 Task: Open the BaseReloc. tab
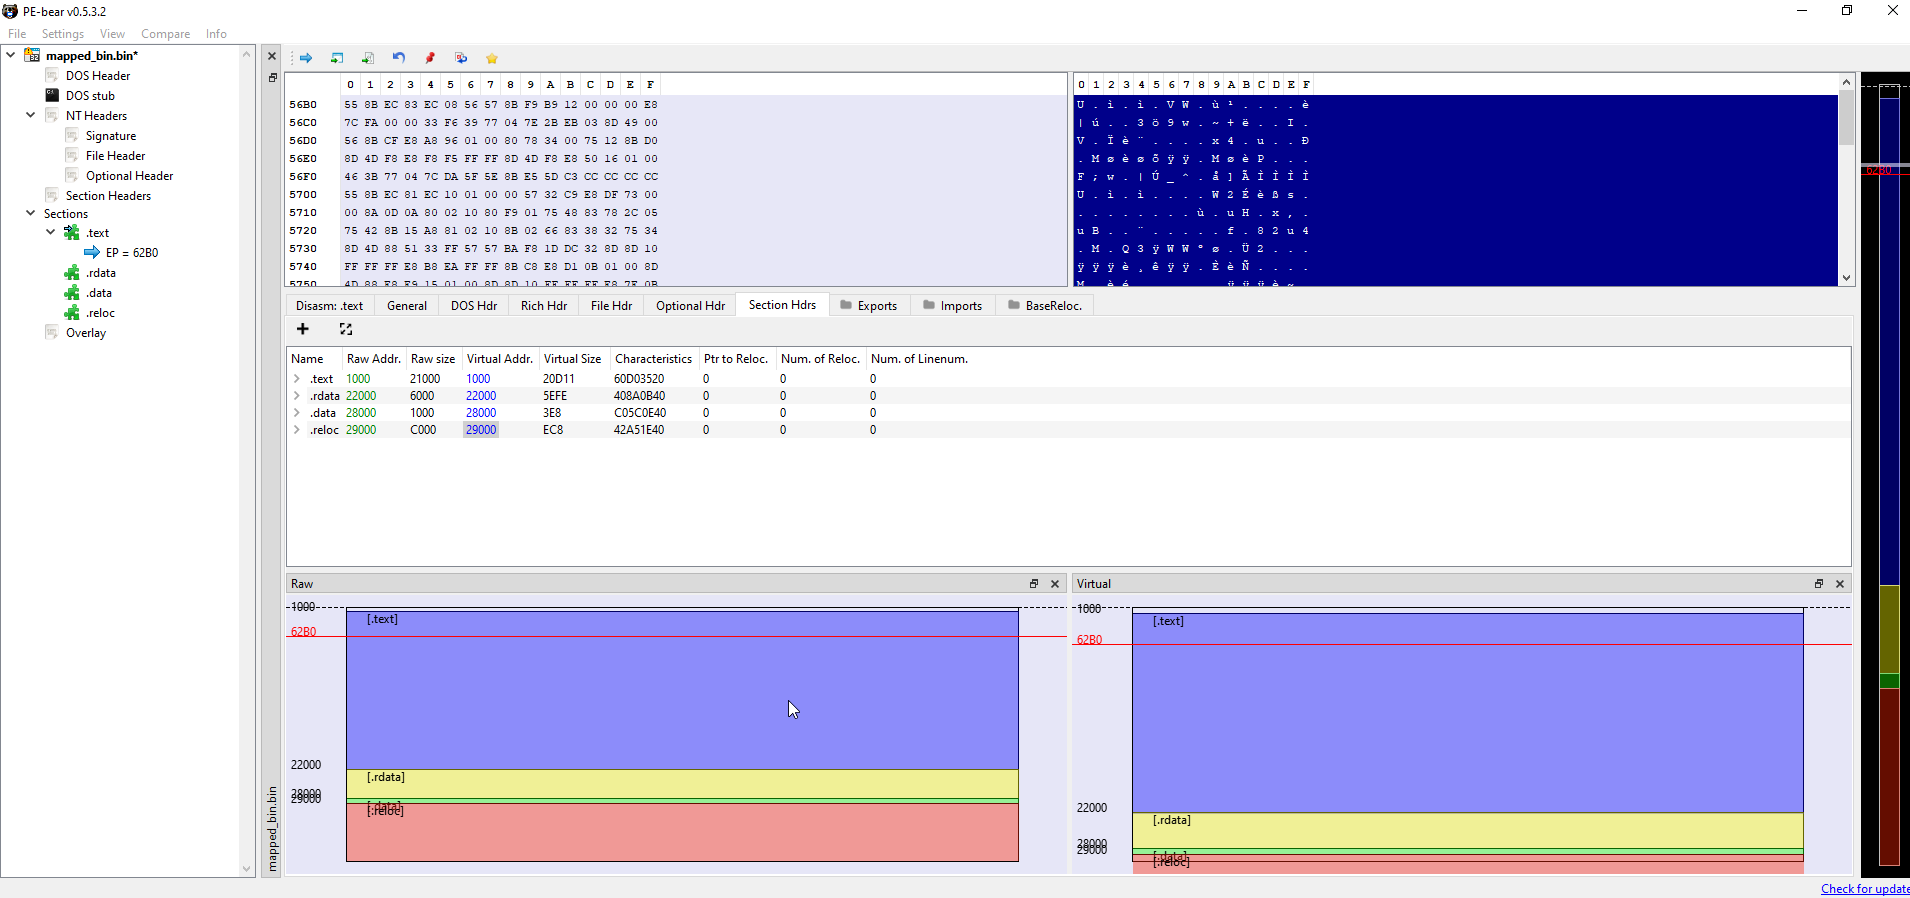coord(1045,305)
